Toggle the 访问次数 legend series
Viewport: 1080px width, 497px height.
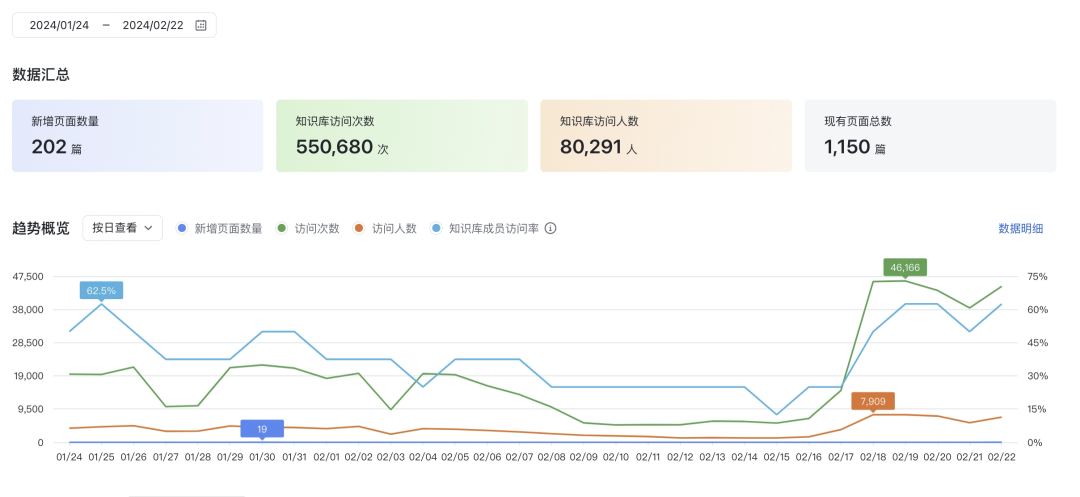click(308, 229)
